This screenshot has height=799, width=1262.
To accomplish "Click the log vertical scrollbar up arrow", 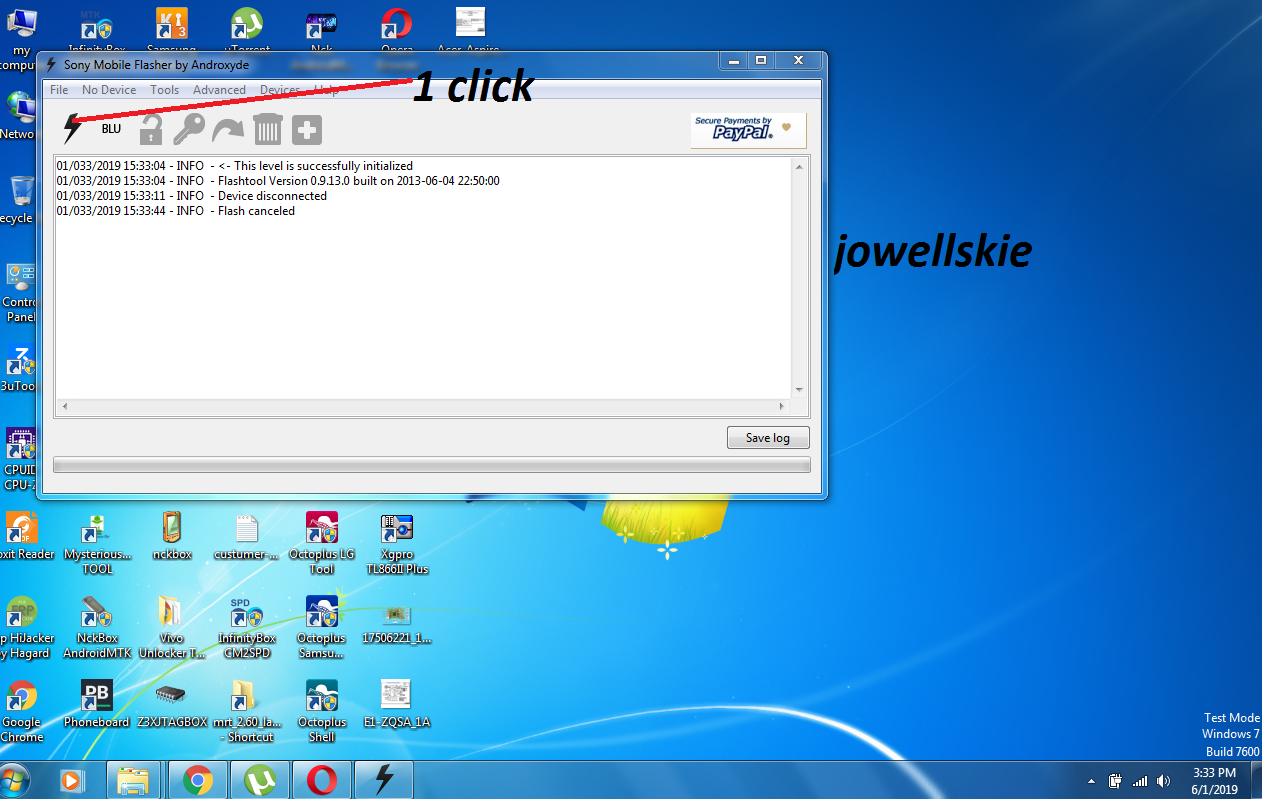I will [799, 167].
